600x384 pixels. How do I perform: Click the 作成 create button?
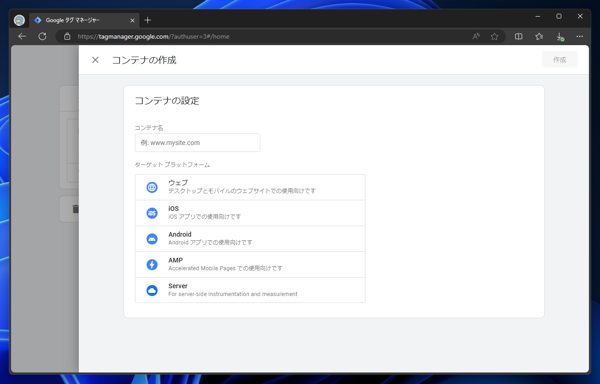tap(559, 60)
